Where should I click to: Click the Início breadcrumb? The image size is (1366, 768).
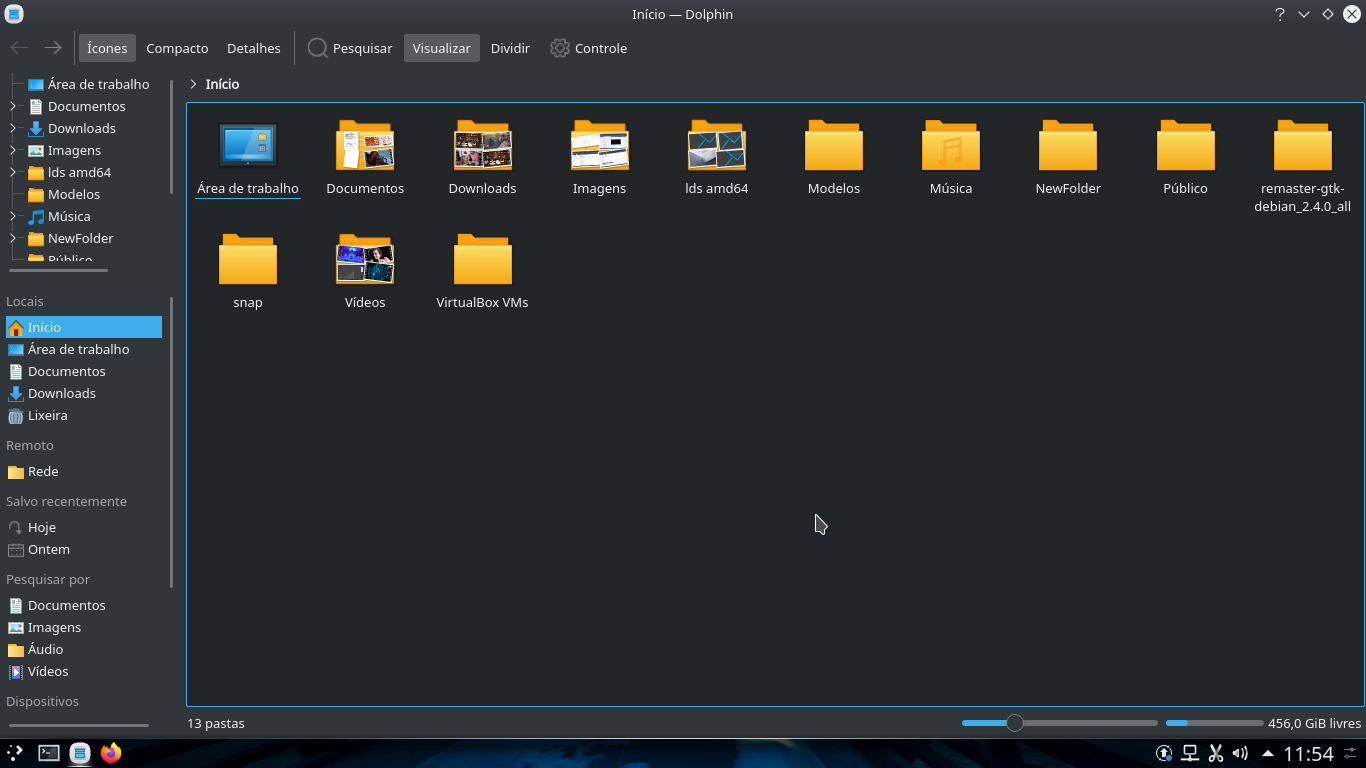tap(223, 84)
